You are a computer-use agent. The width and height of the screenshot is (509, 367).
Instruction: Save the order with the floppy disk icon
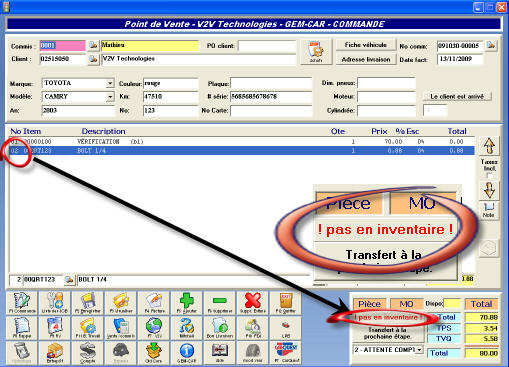[88, 303]
